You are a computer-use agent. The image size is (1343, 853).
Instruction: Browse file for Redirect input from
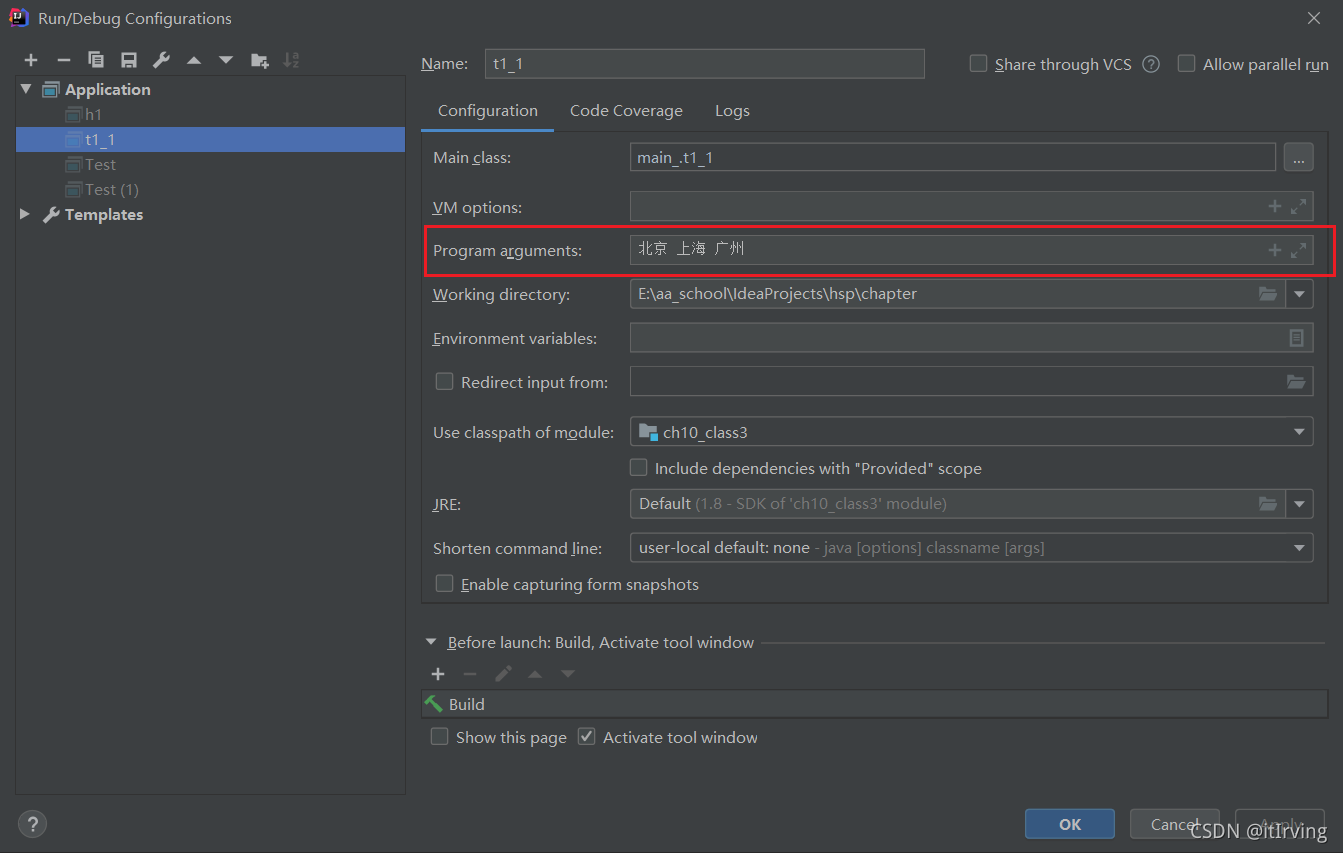(x=1296, y=381)
